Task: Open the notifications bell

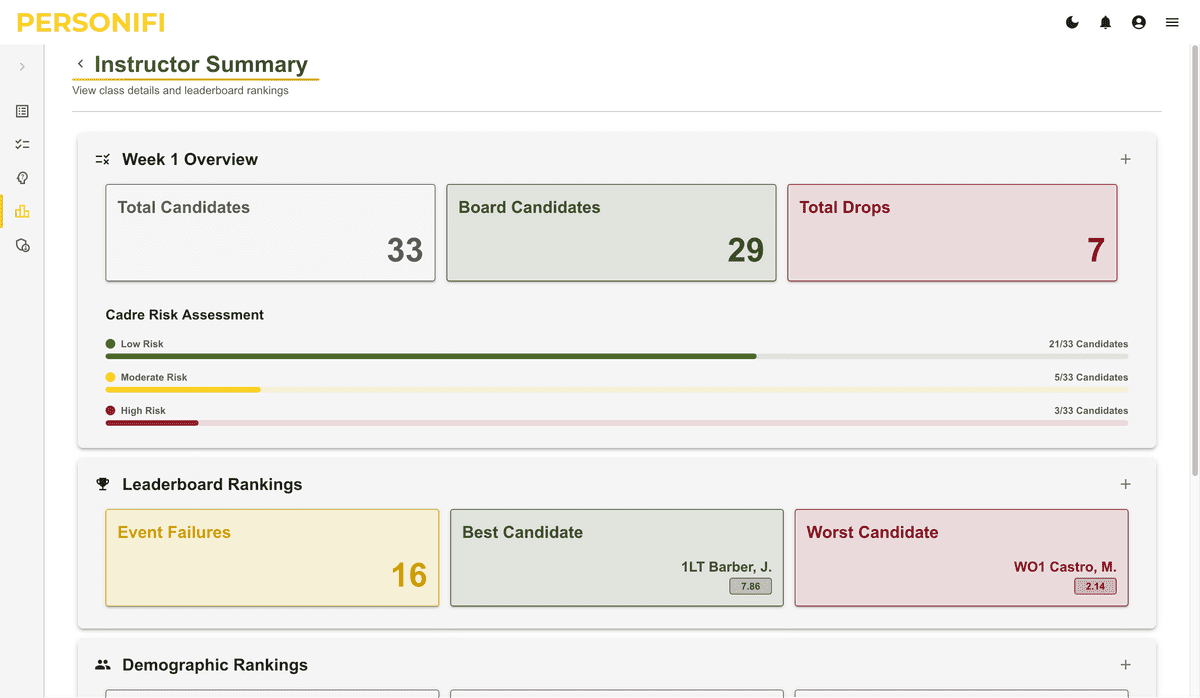Action: (x=1105, y=22)
